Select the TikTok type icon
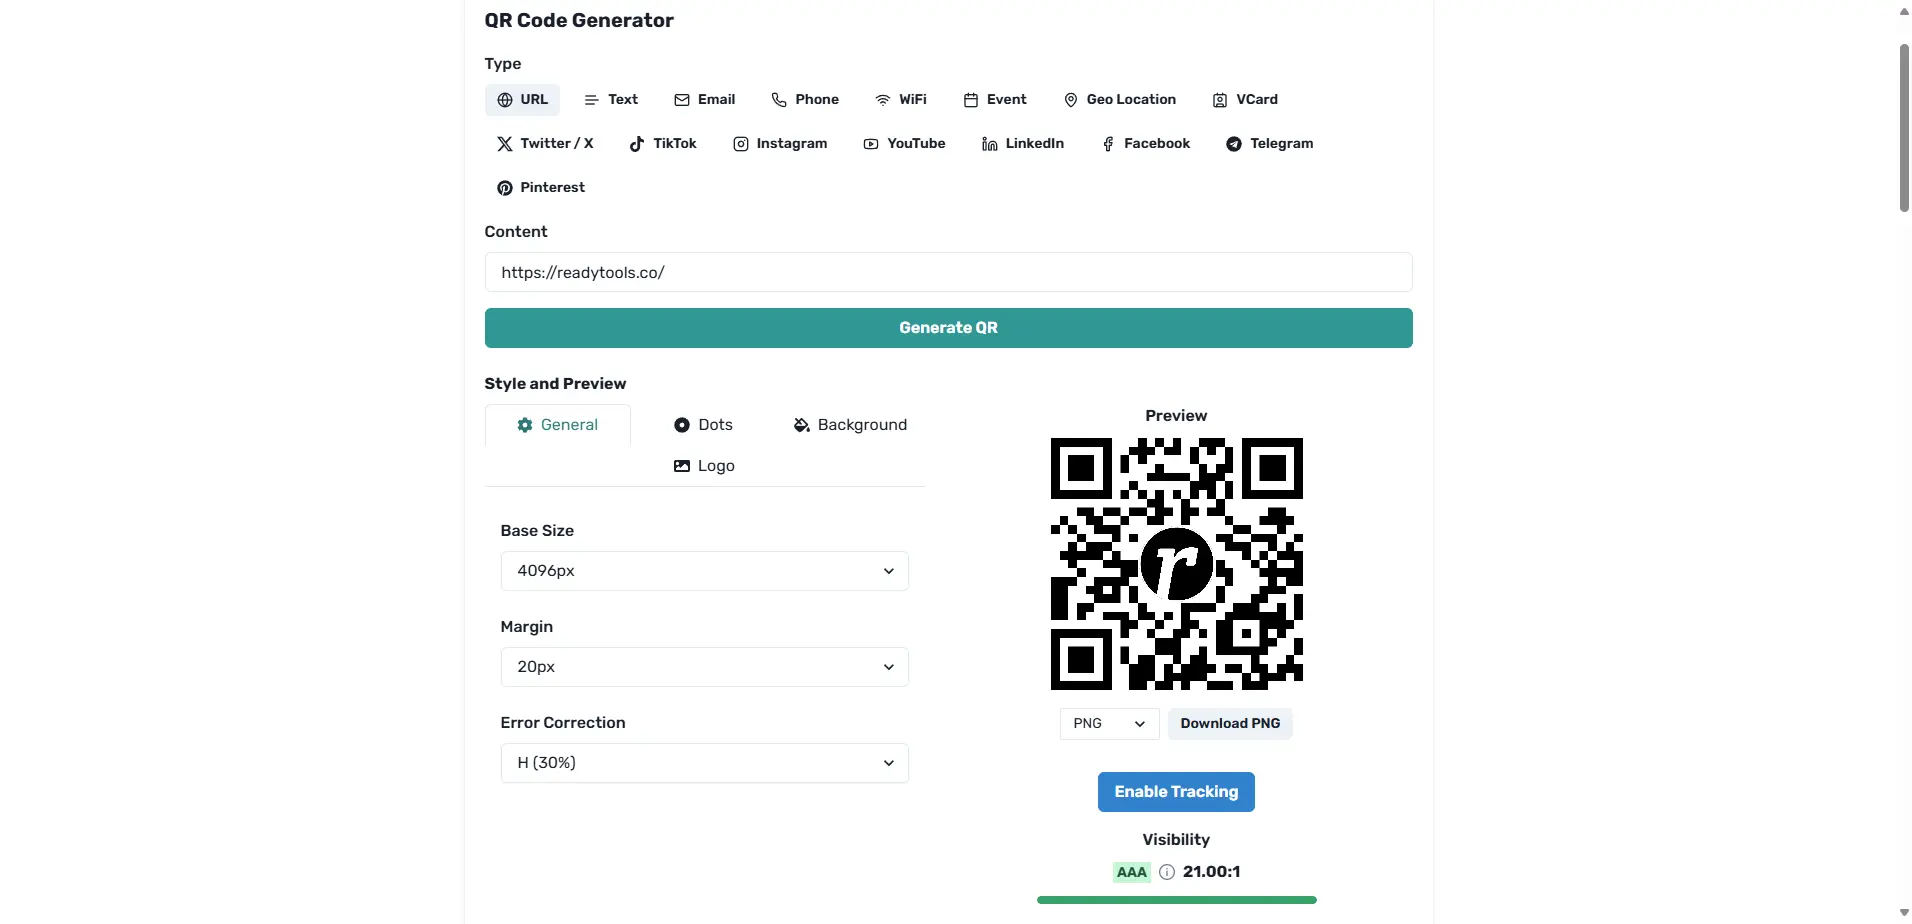This screenshot has height=924, width=1912. (663, 143)
